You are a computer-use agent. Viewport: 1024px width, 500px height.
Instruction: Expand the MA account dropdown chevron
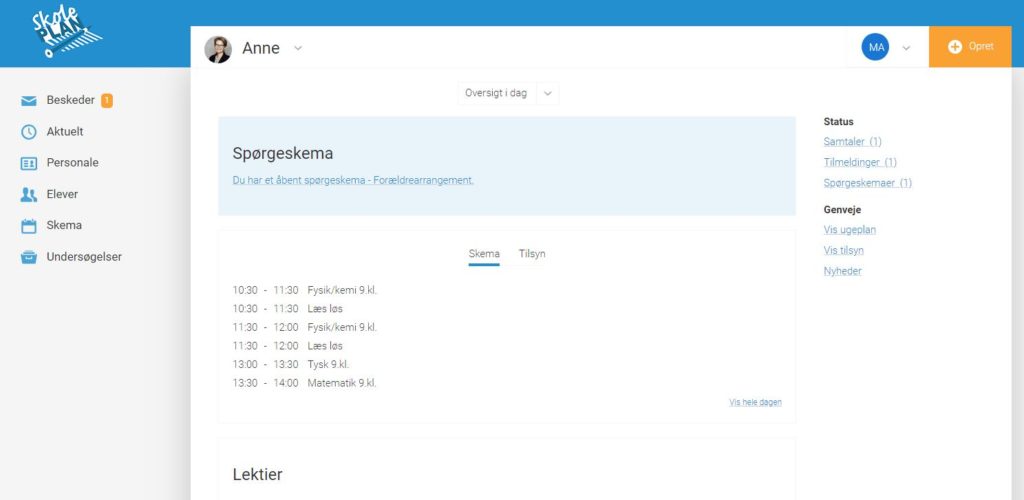click(906, 48)
